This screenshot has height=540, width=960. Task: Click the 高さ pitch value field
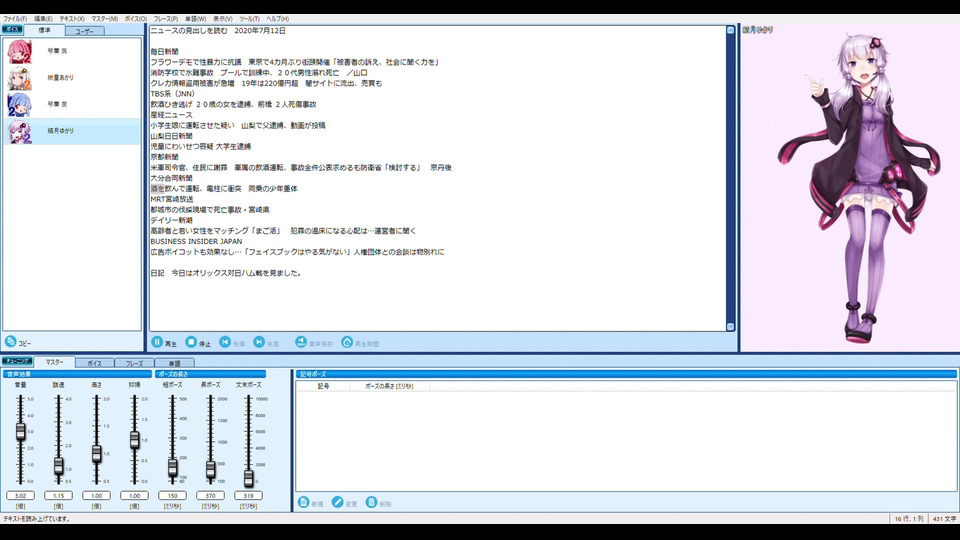pos(97,495)
